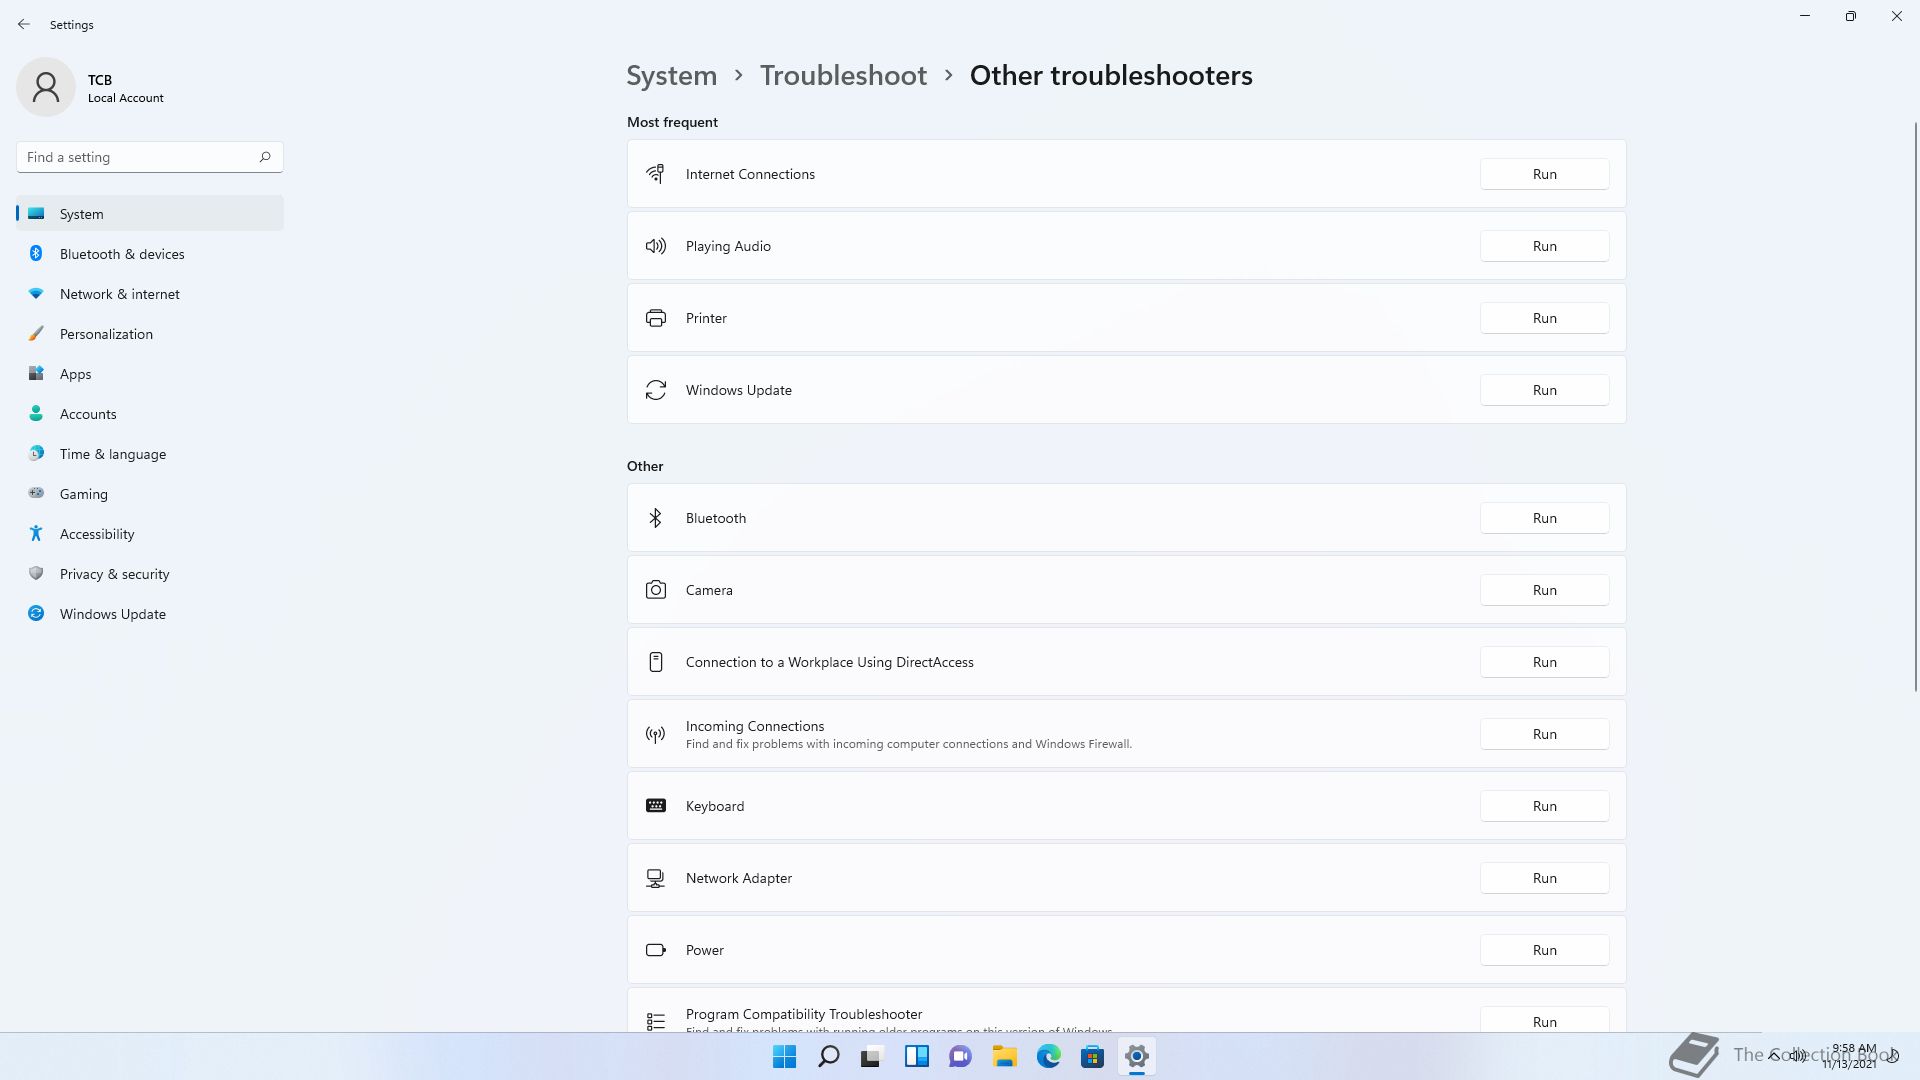Click the DirectAccess workplace connection icon
The height and width of the screenshot is (1080, 1920).
(x=655, y=662)
